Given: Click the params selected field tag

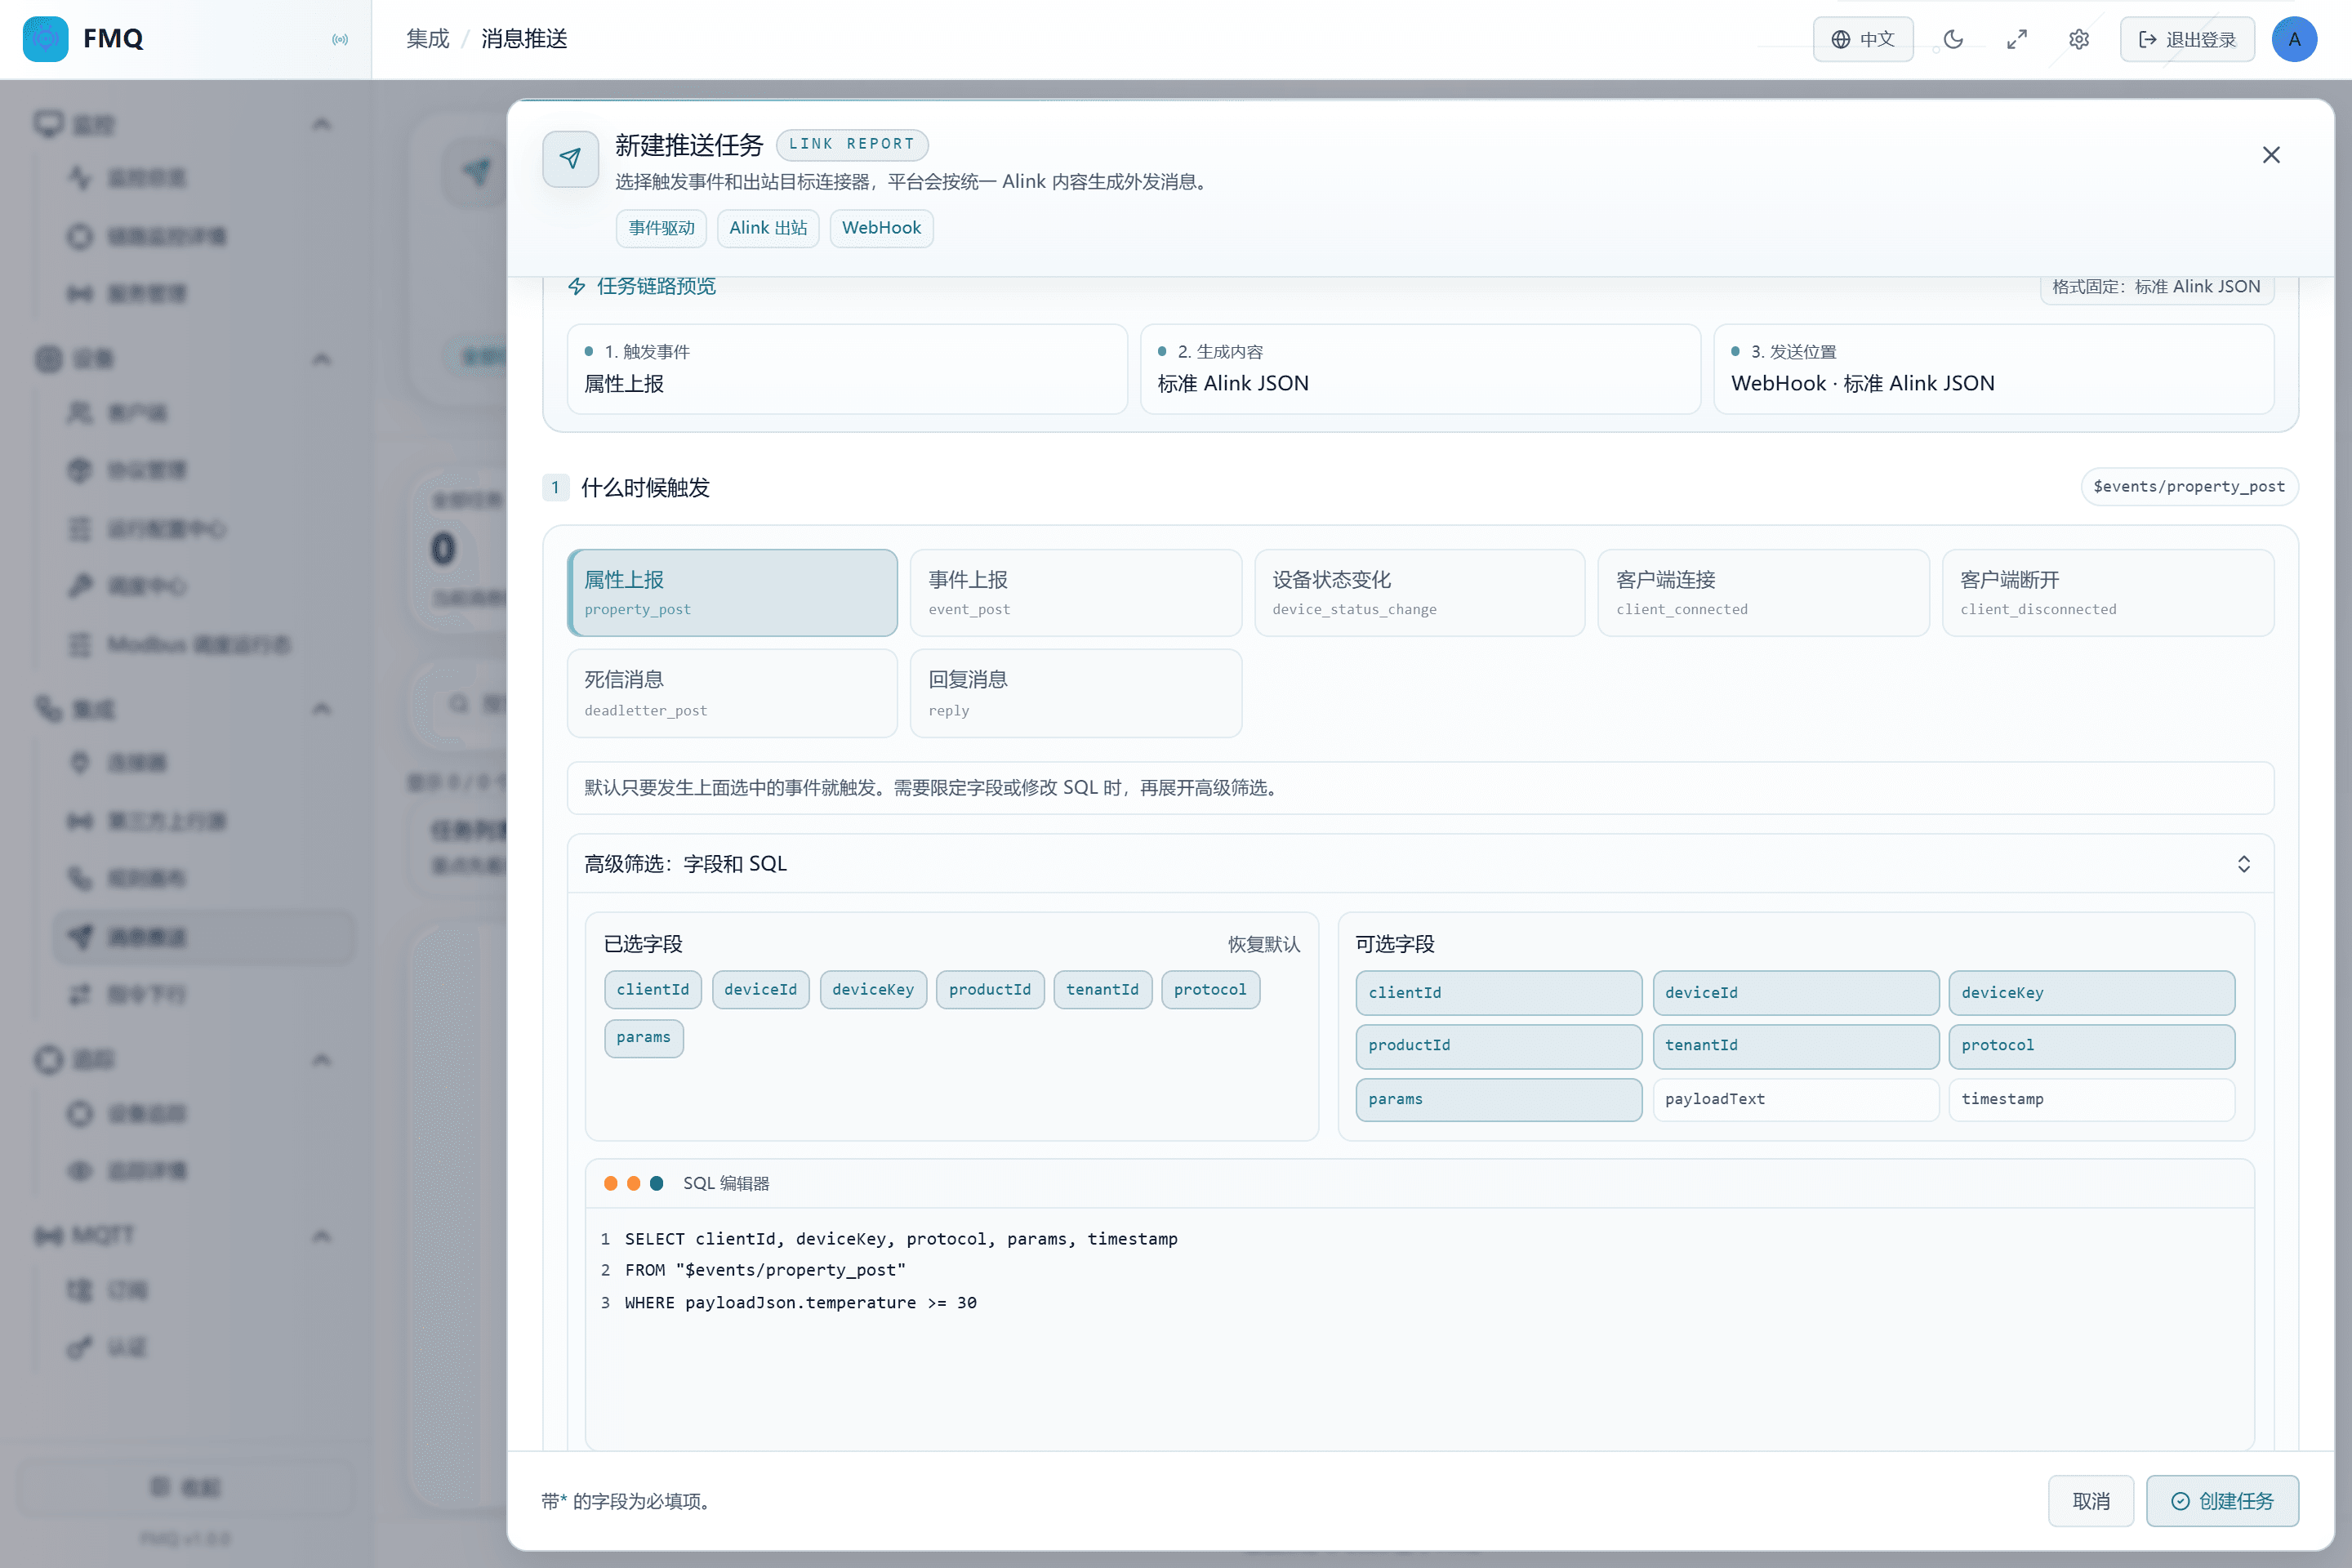Looking at the screenshot, I should (x=644, y=1038).
